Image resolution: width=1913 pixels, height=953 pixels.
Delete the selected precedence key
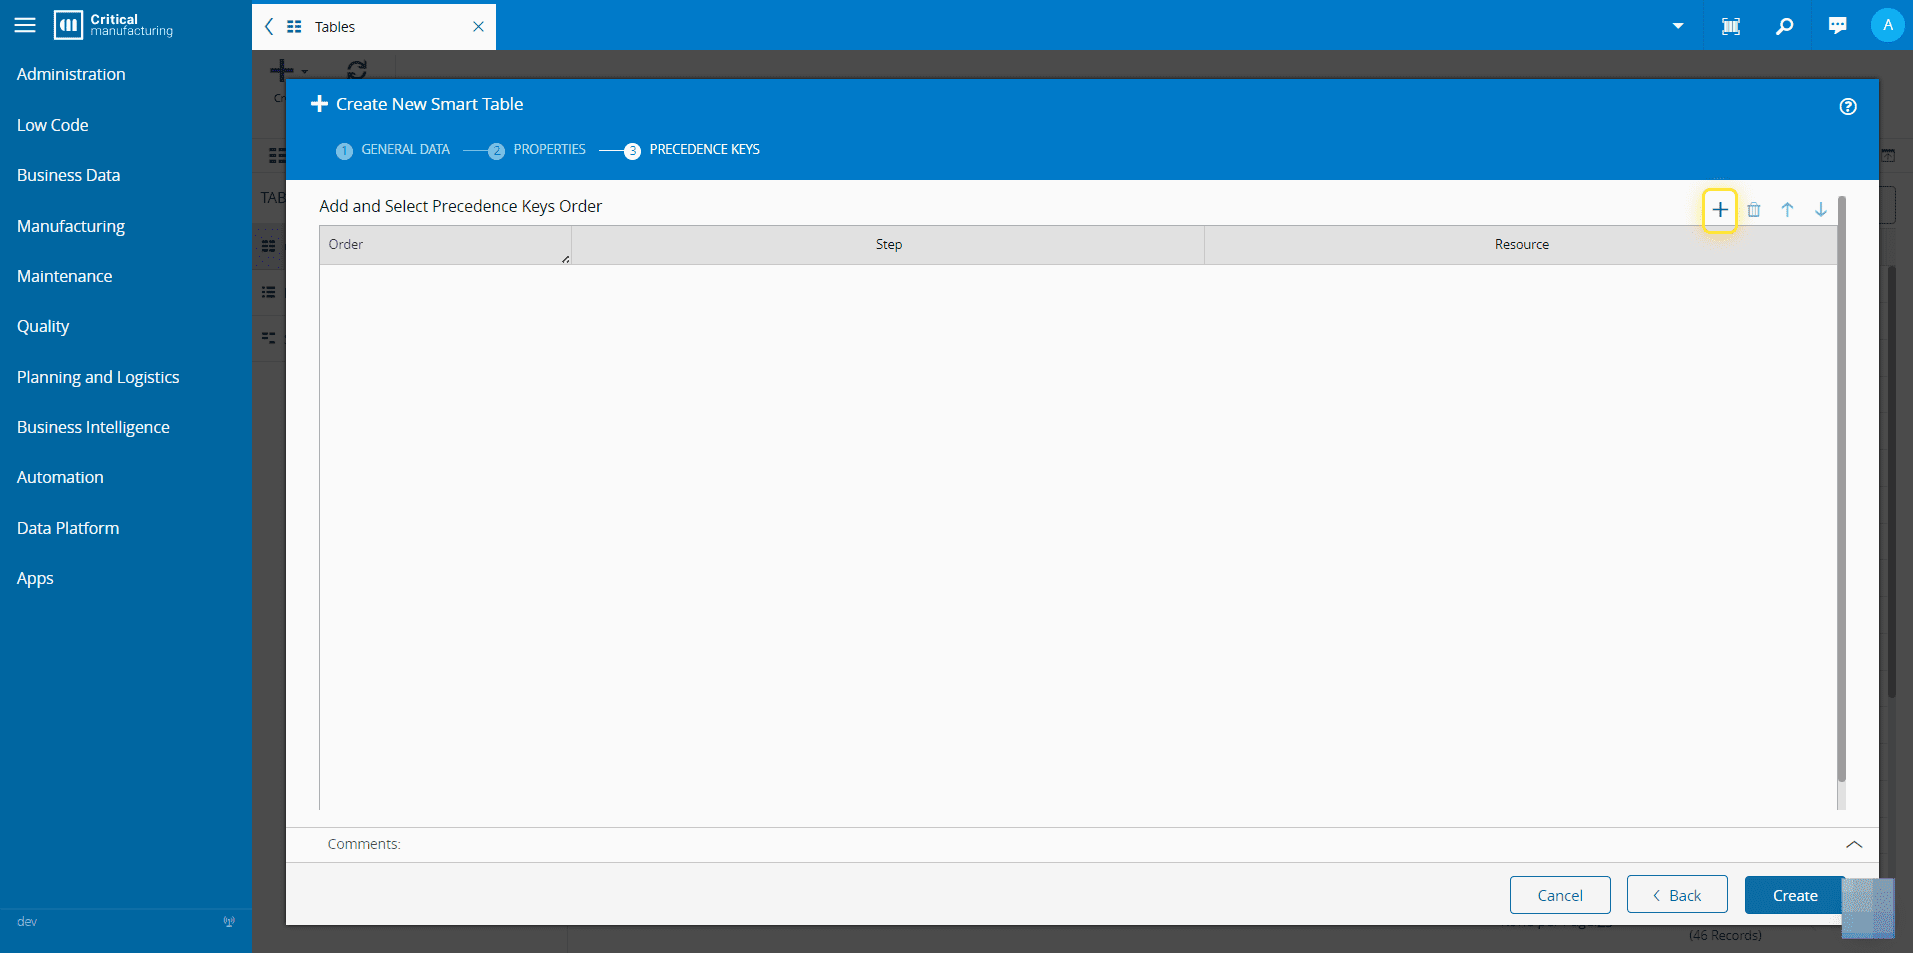[x=1754, y=210]
